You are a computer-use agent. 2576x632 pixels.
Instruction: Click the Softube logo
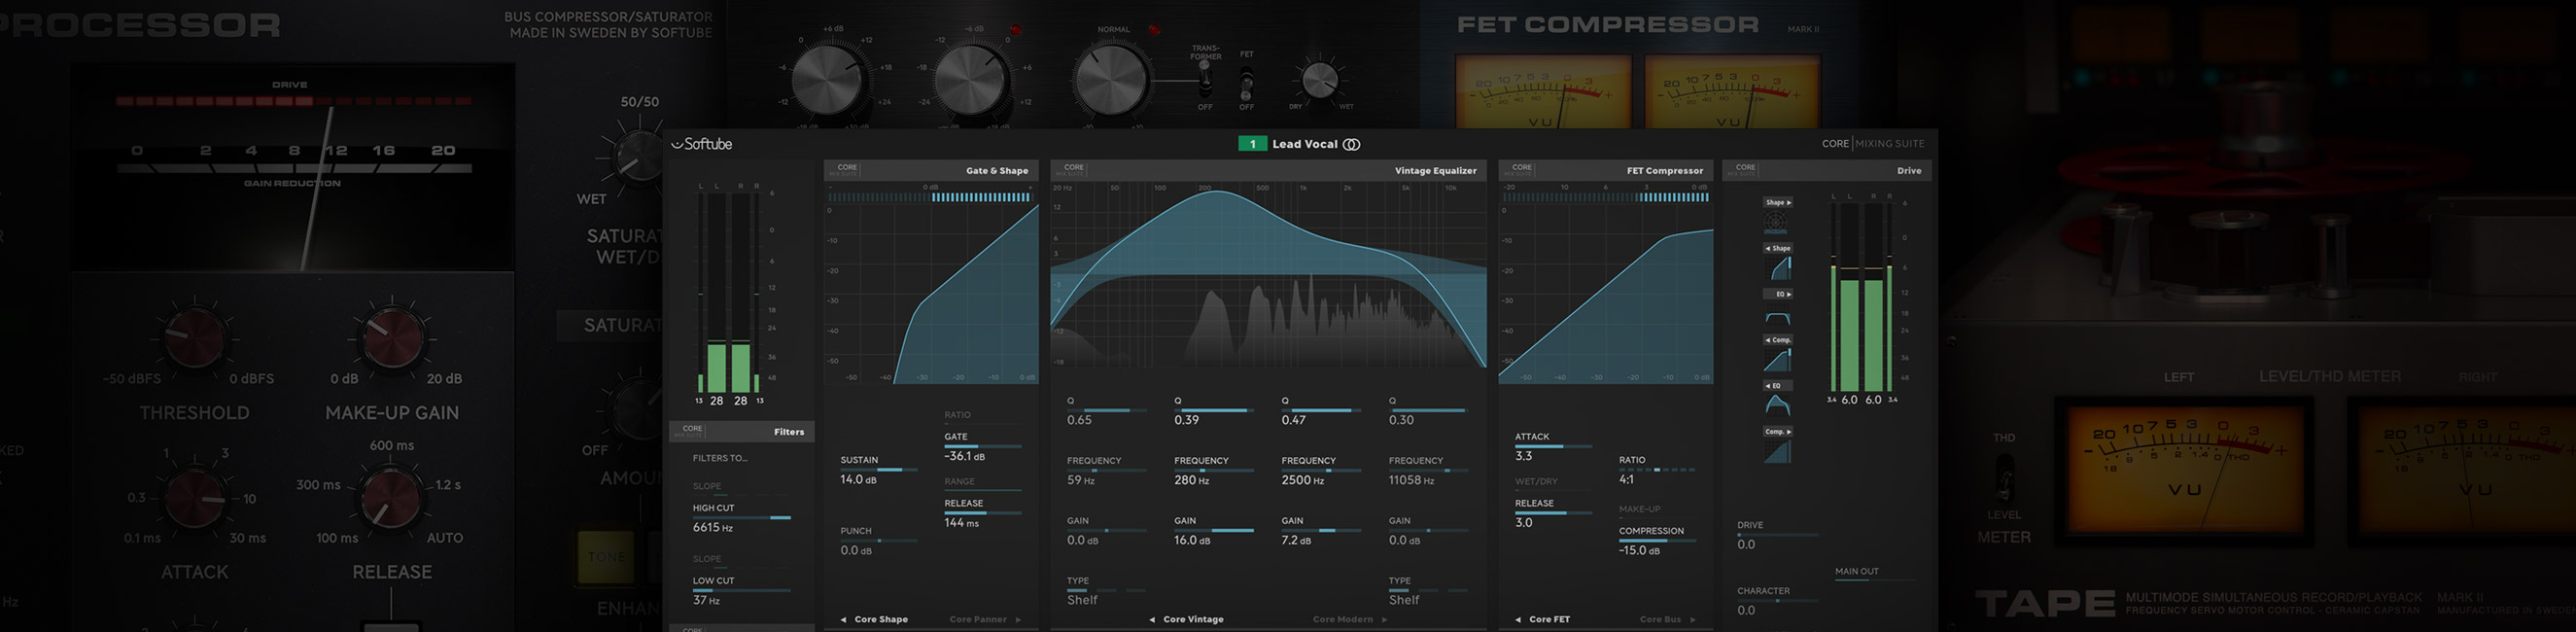(702, 144)
